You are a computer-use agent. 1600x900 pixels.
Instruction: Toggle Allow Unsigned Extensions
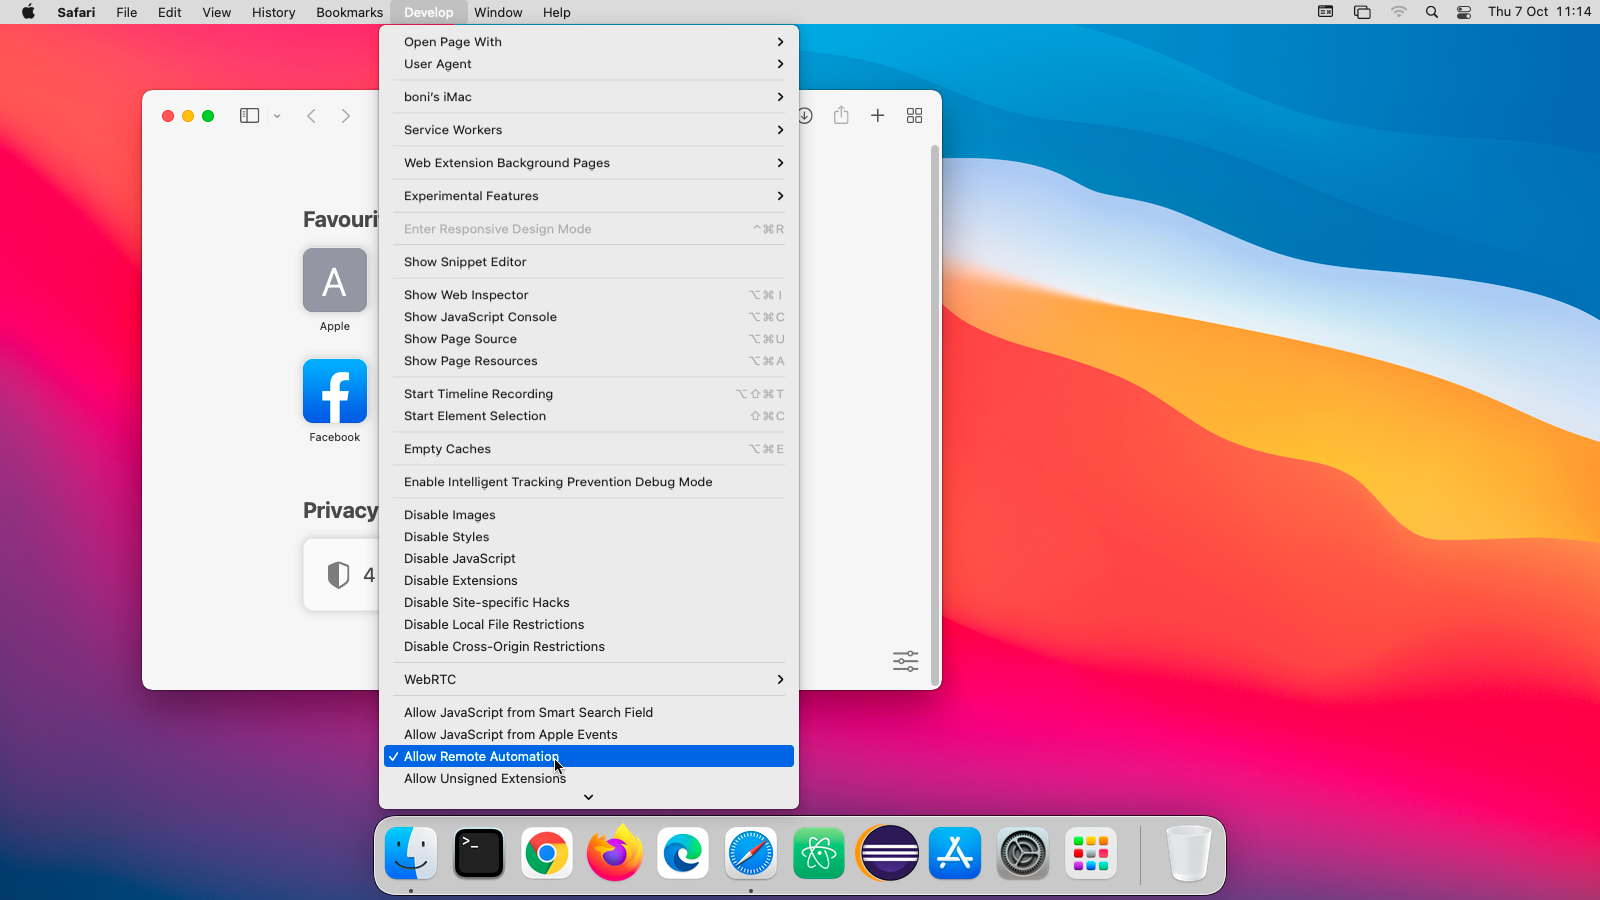[x=485, y=779]
